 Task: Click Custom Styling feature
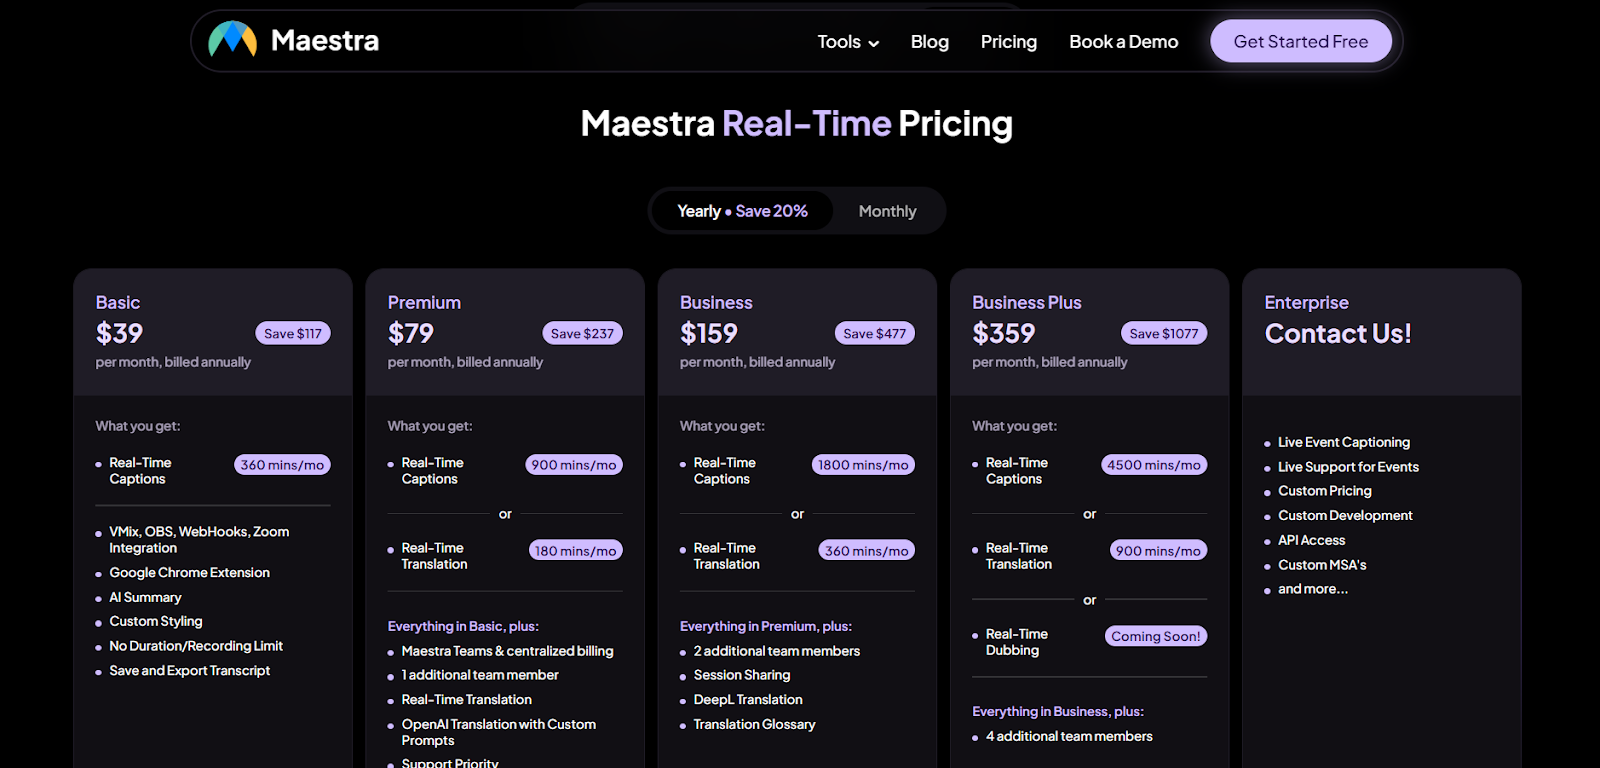pos(155,621)
